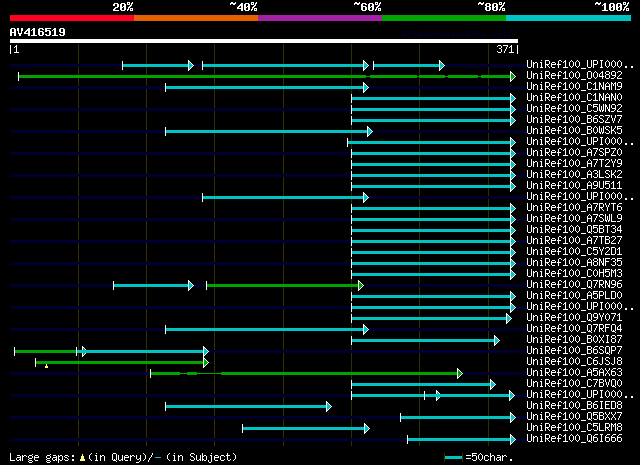Screen dimensions: 640x465
Task: Select the UniRef100_A7RYT6 label
Action: tap(574, 207)
